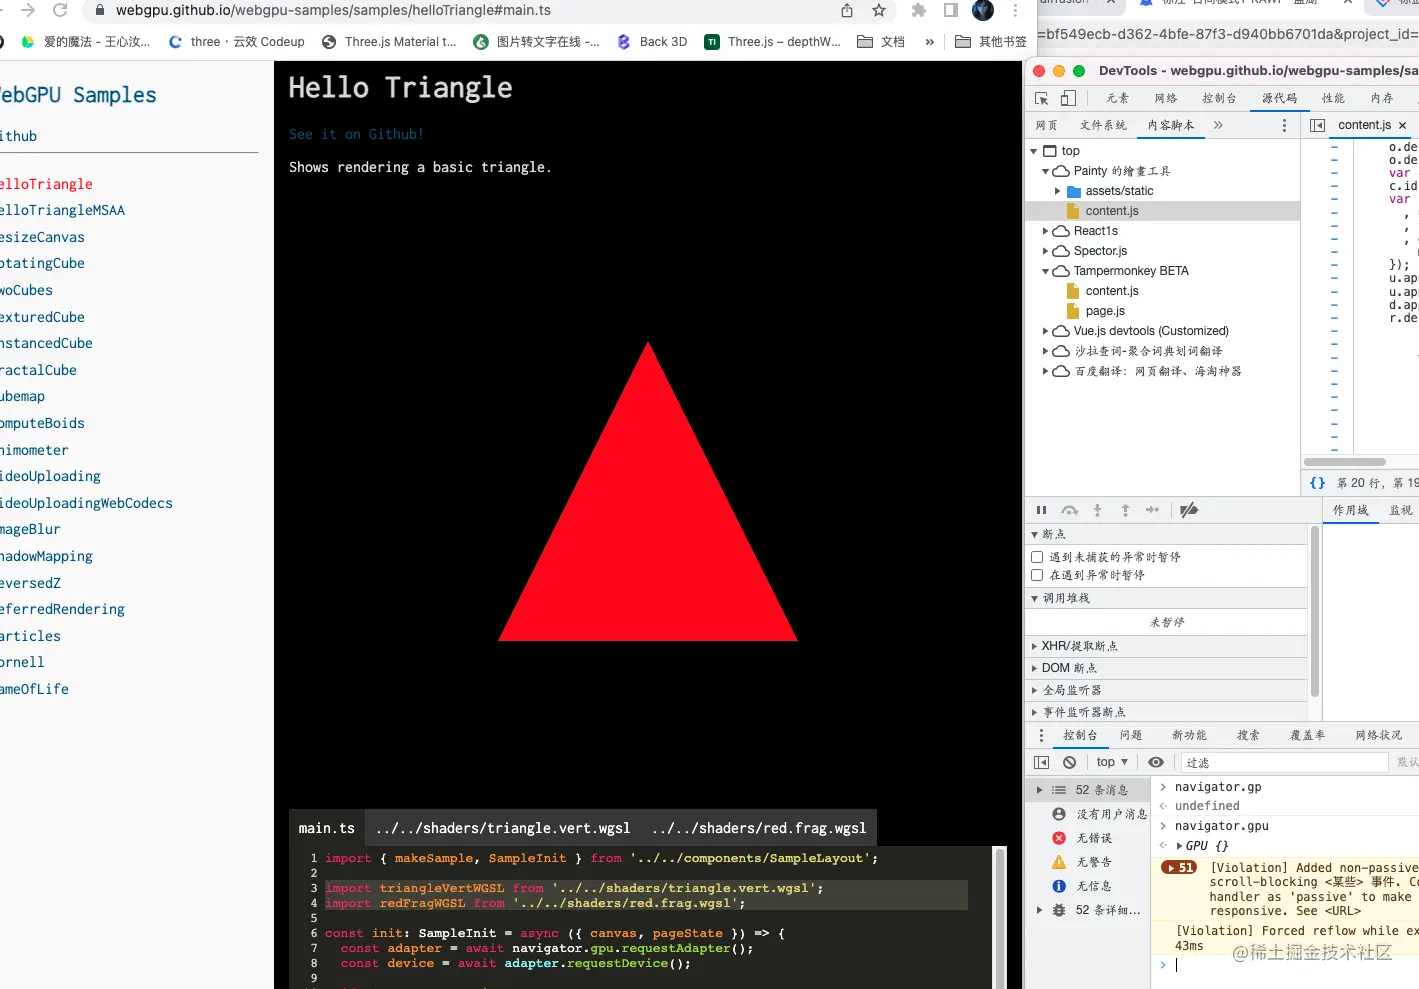Click the editor horizontal scrollbar in Sources

tap(1345, 462)
